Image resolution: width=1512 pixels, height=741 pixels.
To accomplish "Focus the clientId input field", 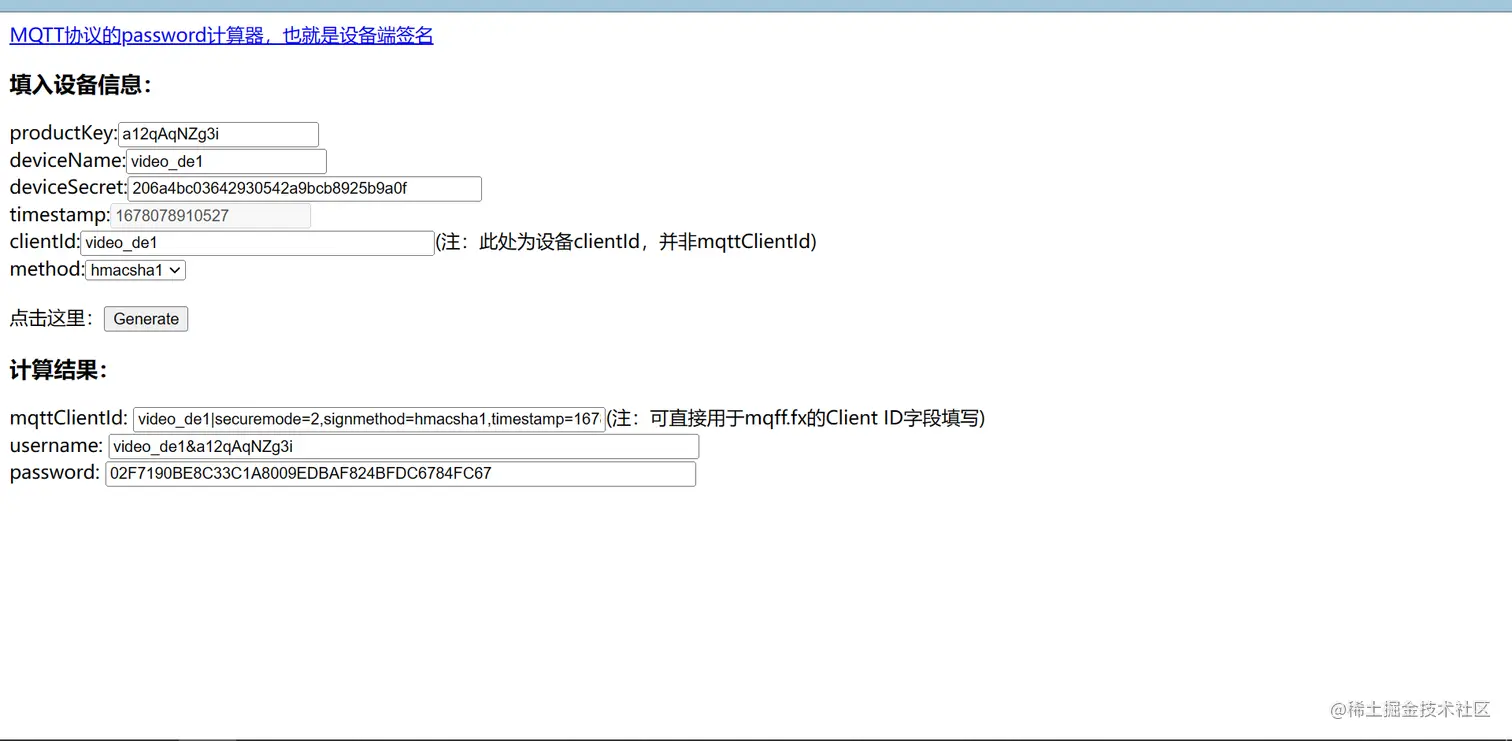I will point(257,242).
